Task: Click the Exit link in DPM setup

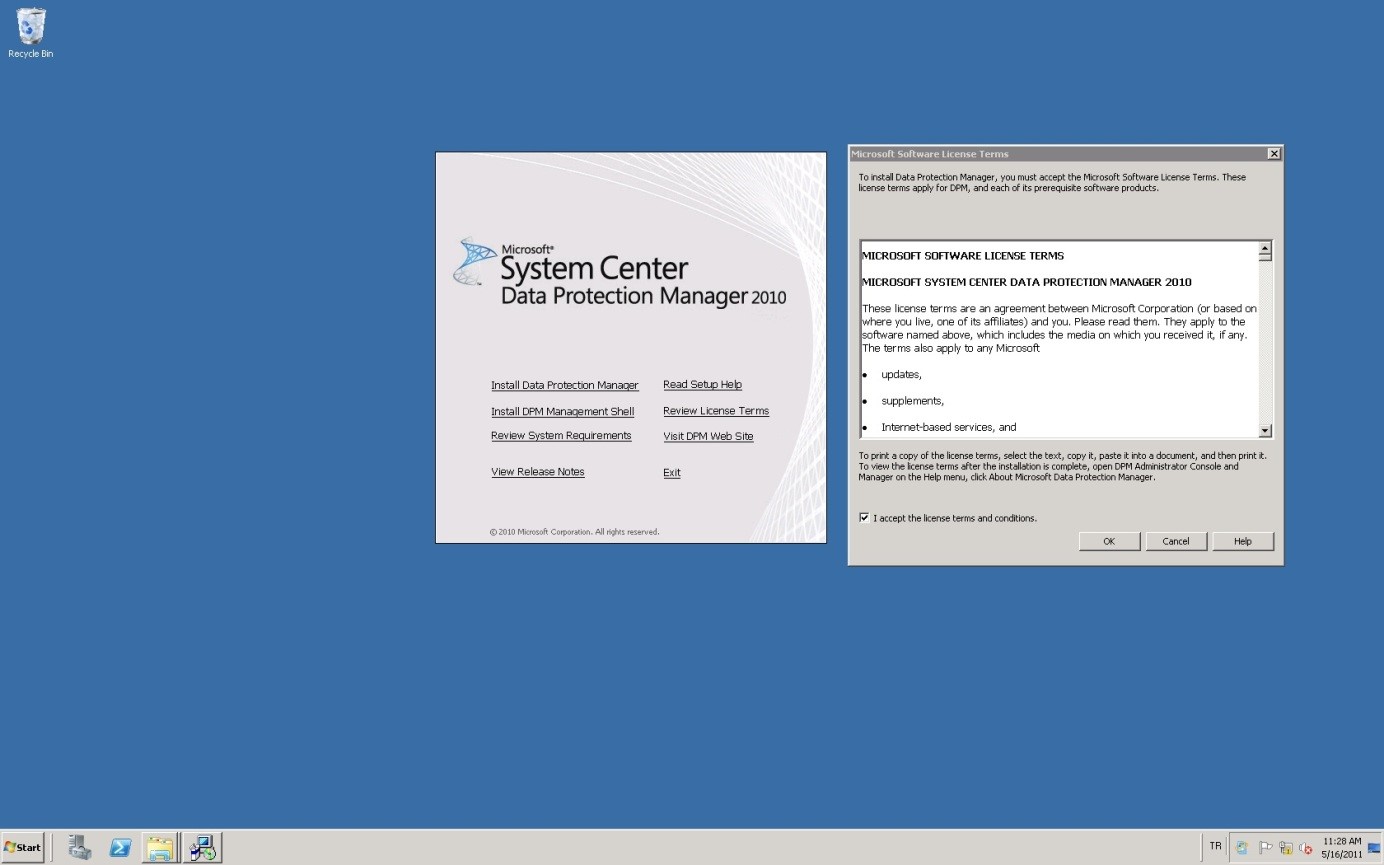Action: click(x=672, y=473)
